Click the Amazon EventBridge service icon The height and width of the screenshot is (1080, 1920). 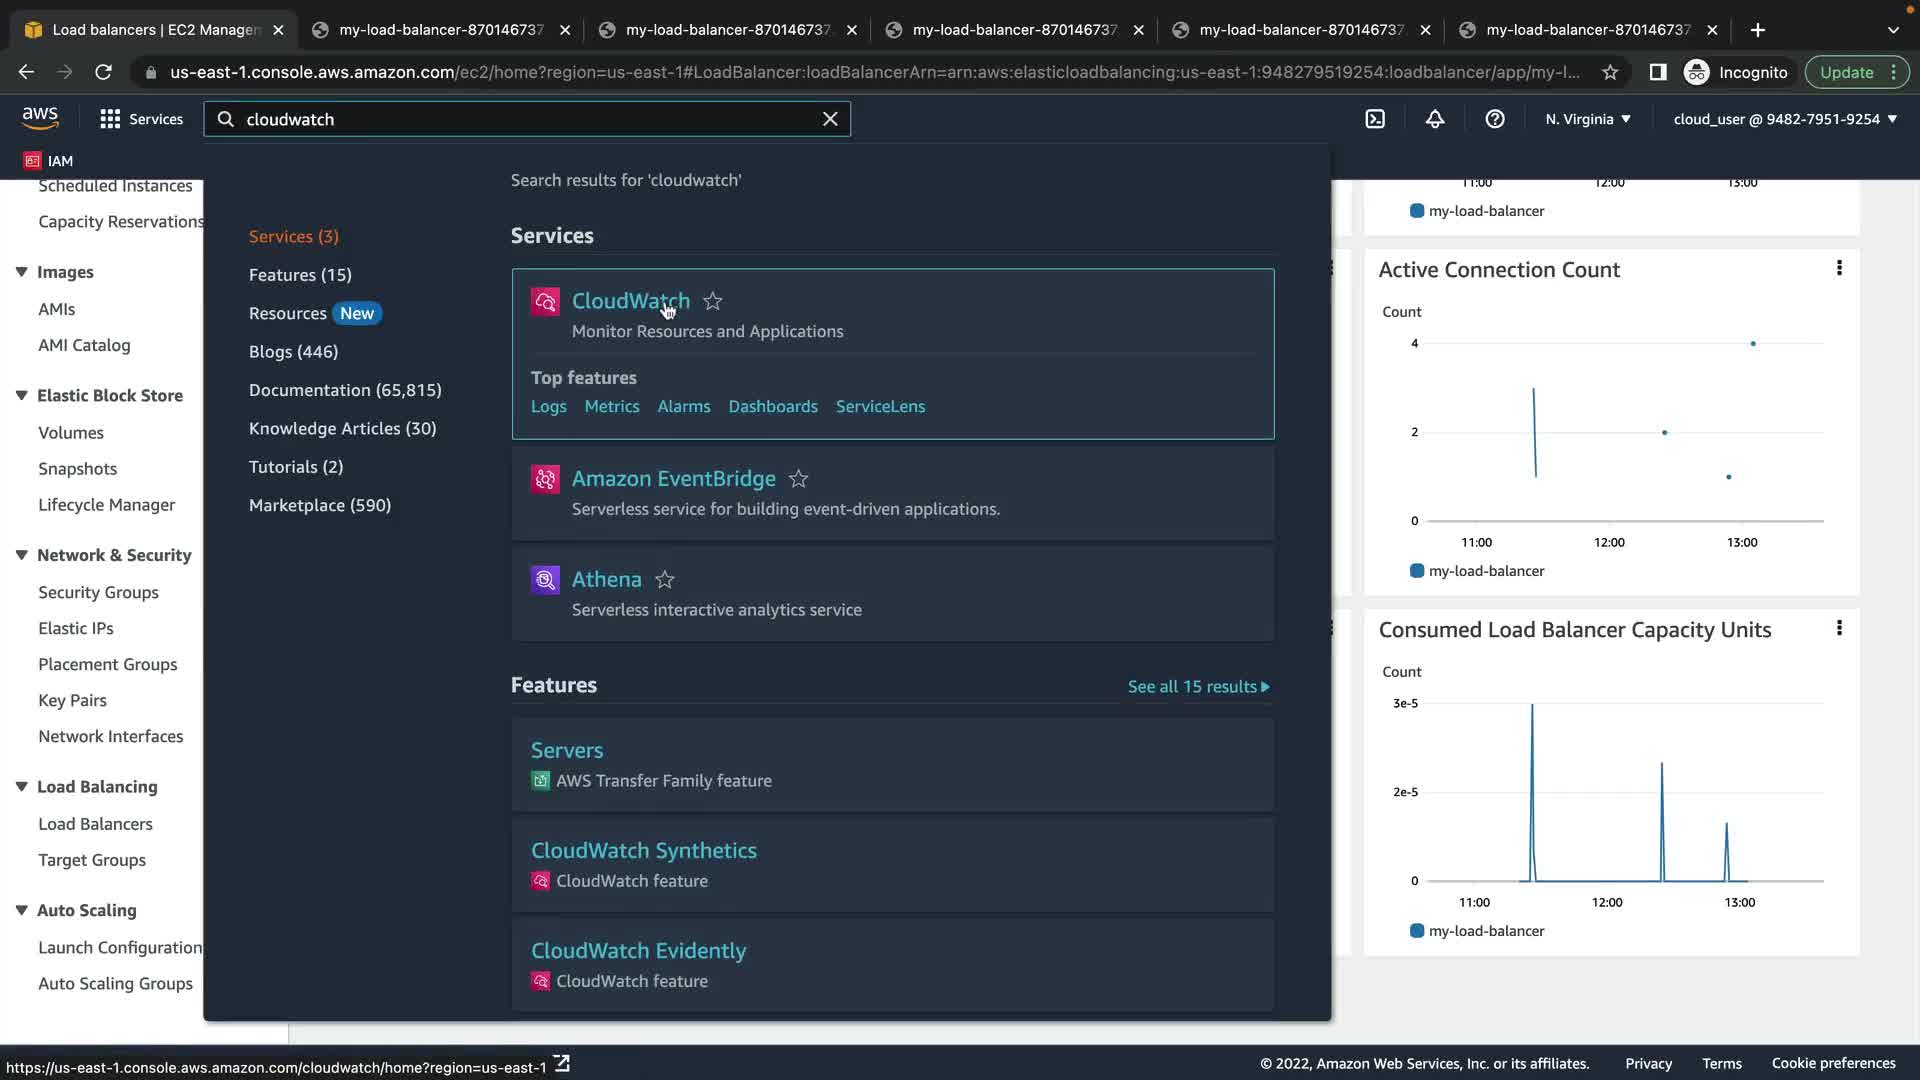pos(545,479)
